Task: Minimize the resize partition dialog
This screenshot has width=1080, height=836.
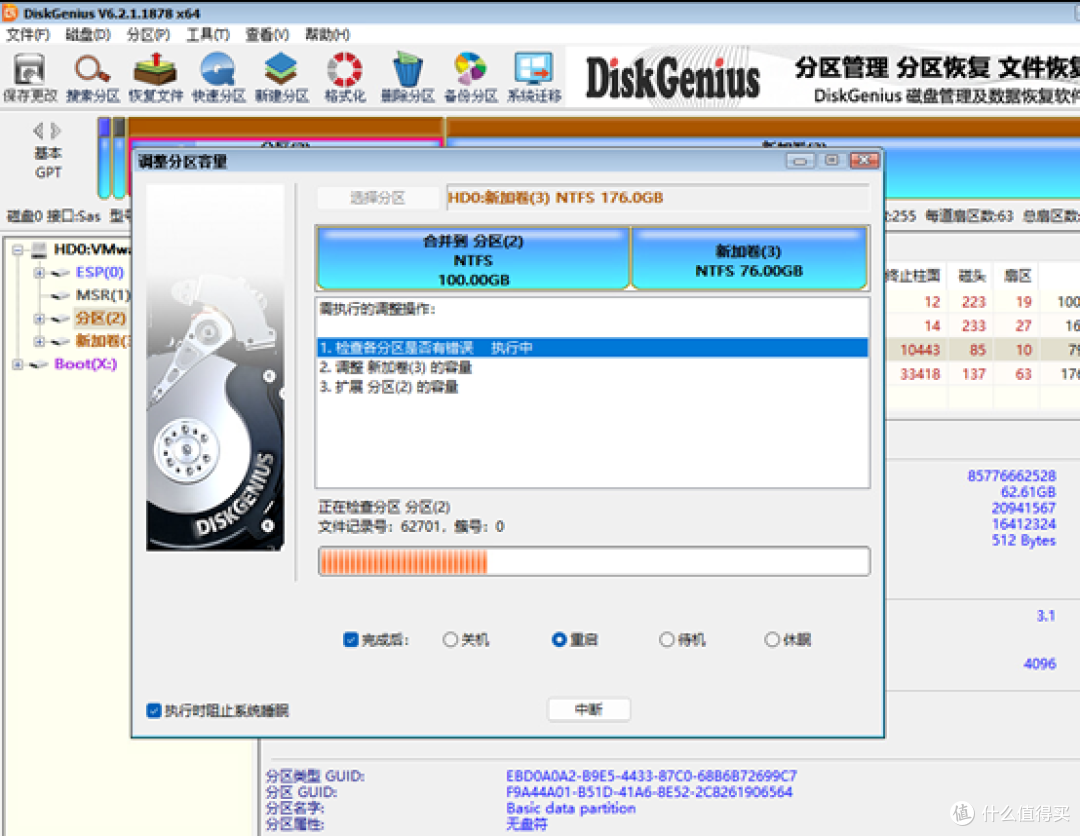Action: click(800, 161)
